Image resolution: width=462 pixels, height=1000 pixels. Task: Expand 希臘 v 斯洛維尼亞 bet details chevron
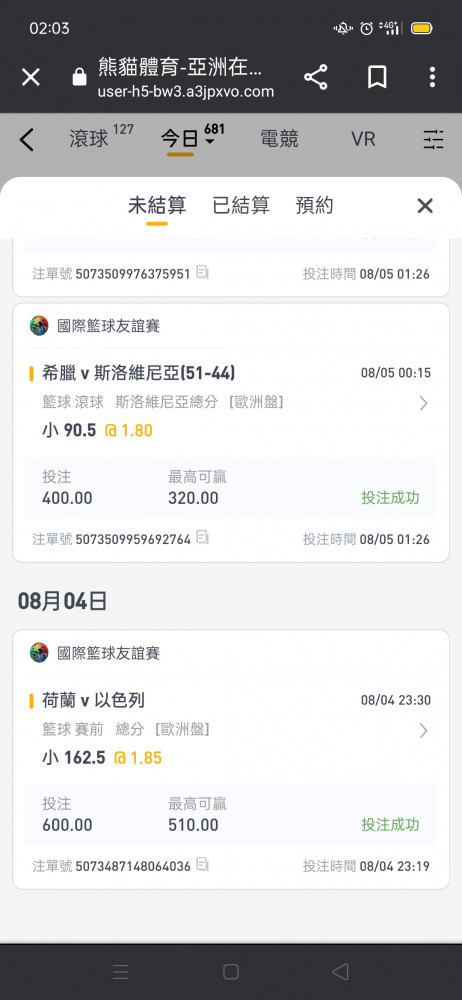423,403
